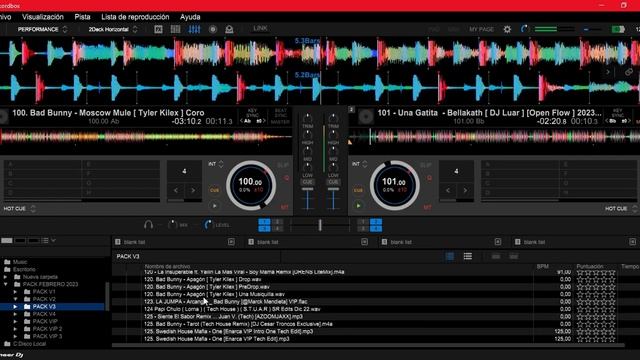Open the effects panel icon in toolbar
Image resolution: width=640 pixels, height=360 pixels.
coord(158,29)
